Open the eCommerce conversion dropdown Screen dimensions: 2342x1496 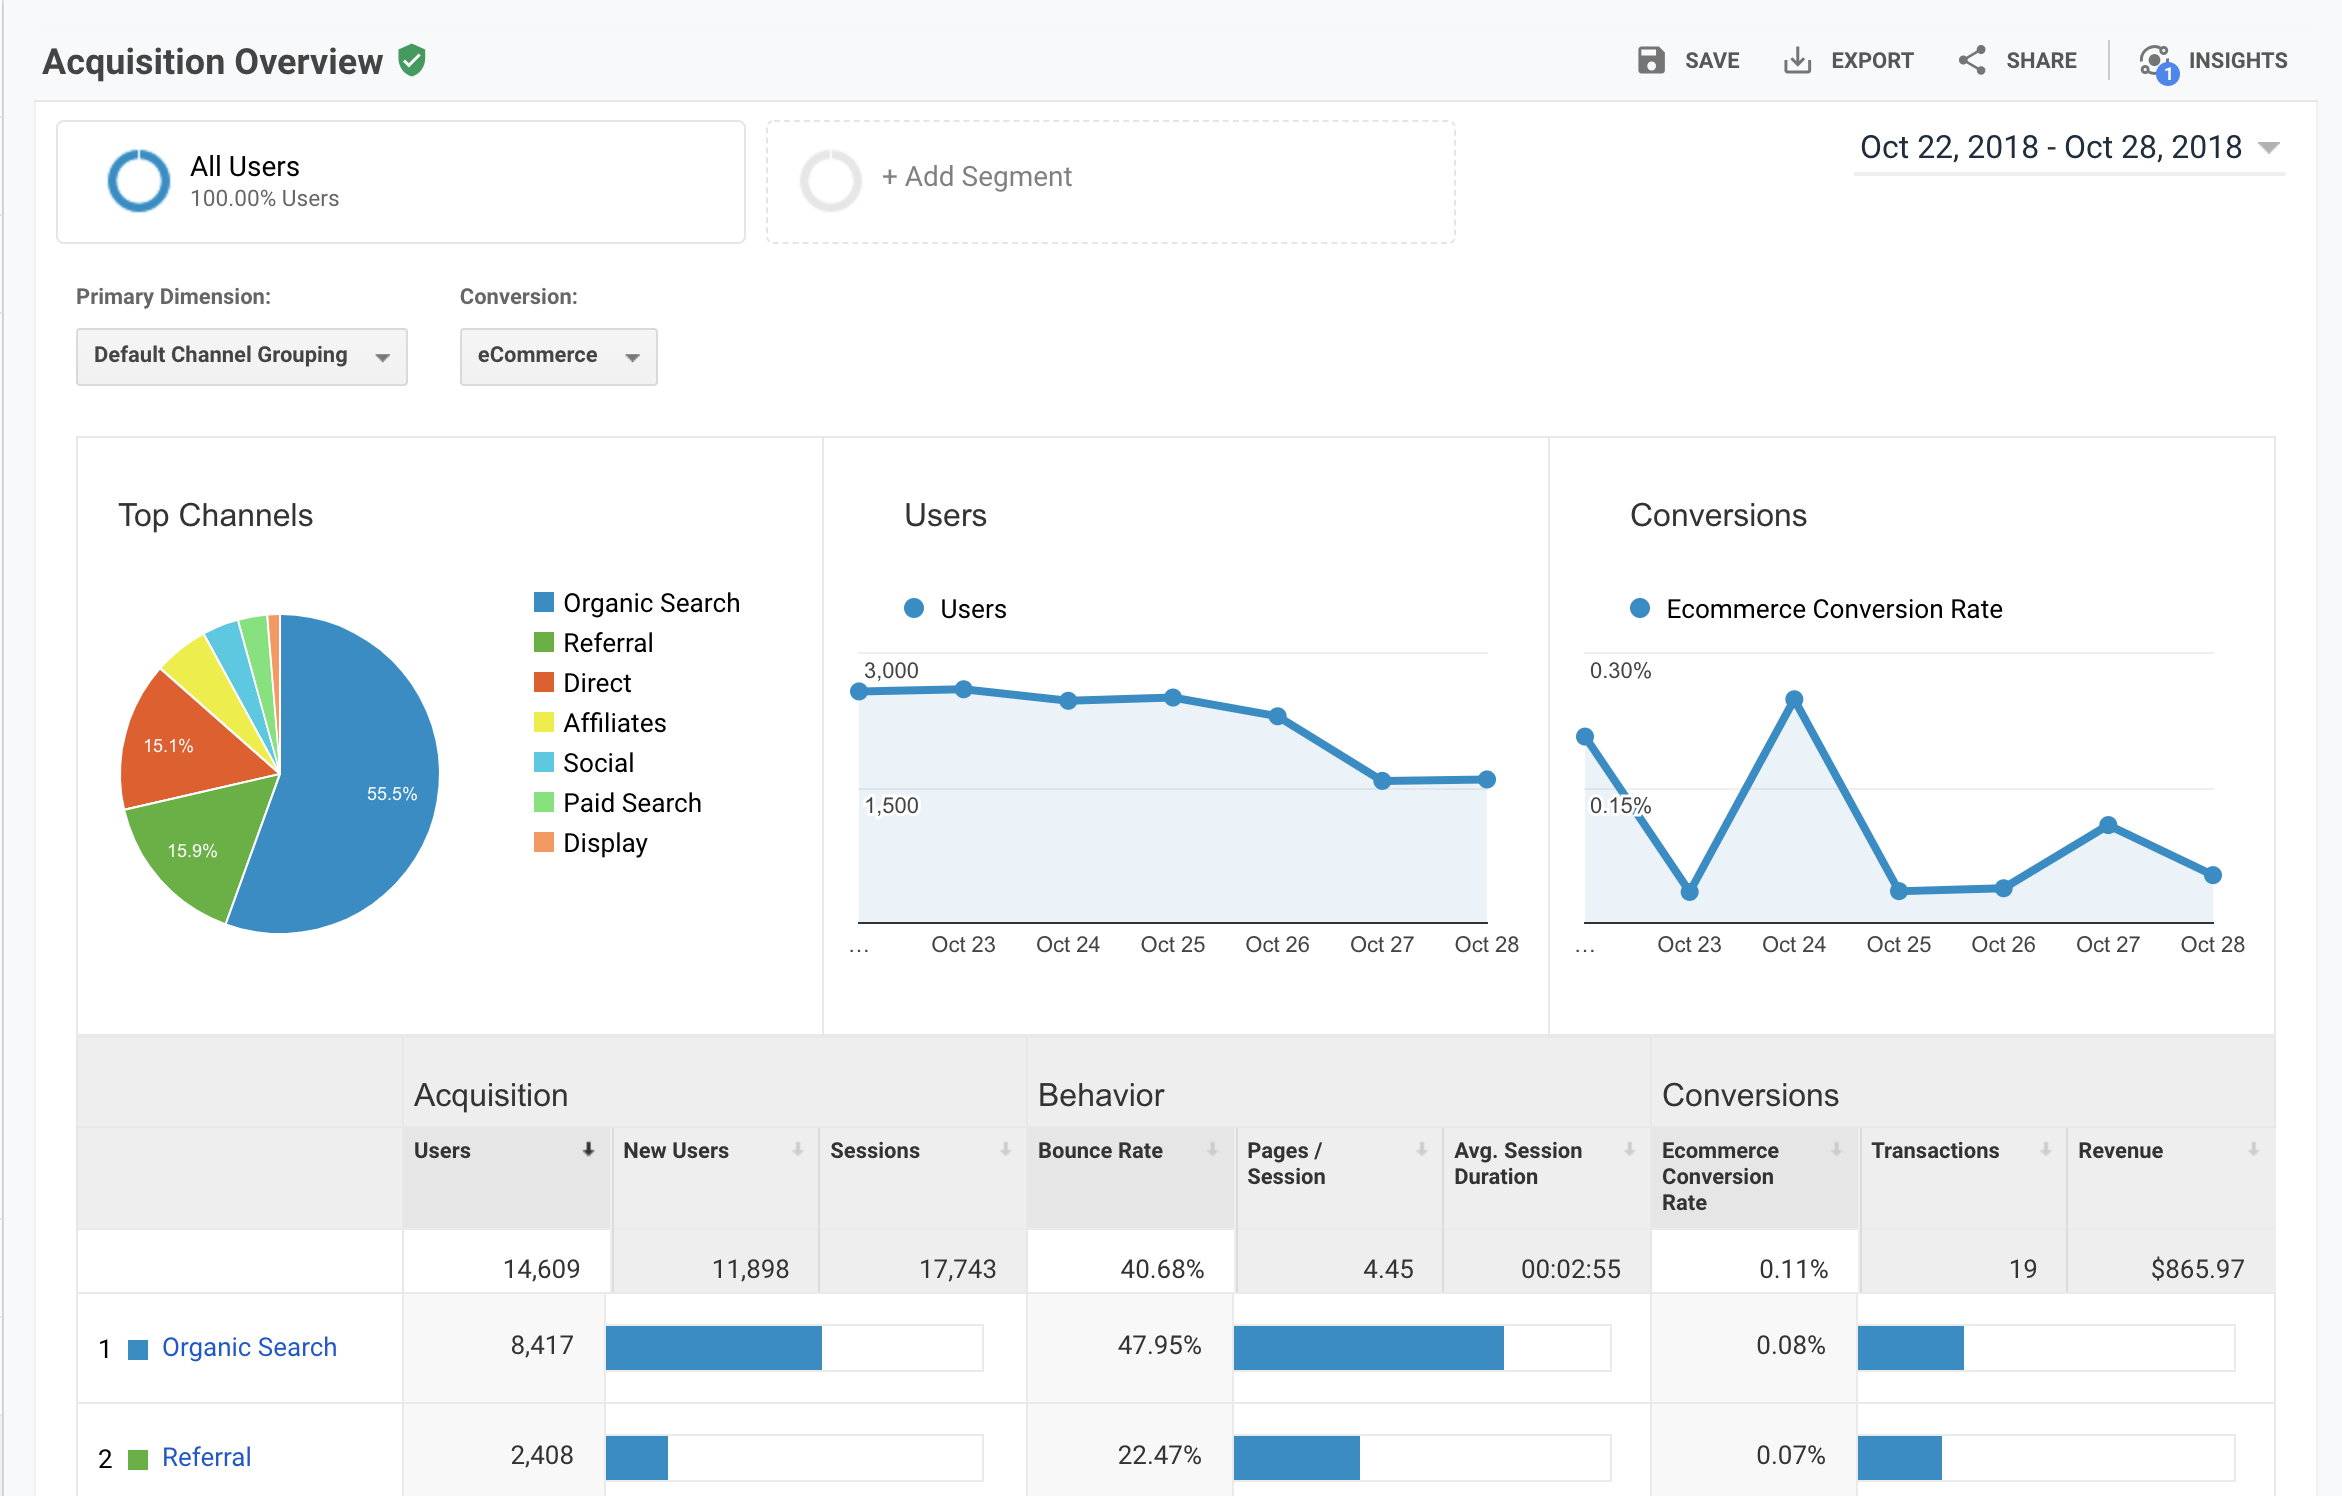click(558, 356)
